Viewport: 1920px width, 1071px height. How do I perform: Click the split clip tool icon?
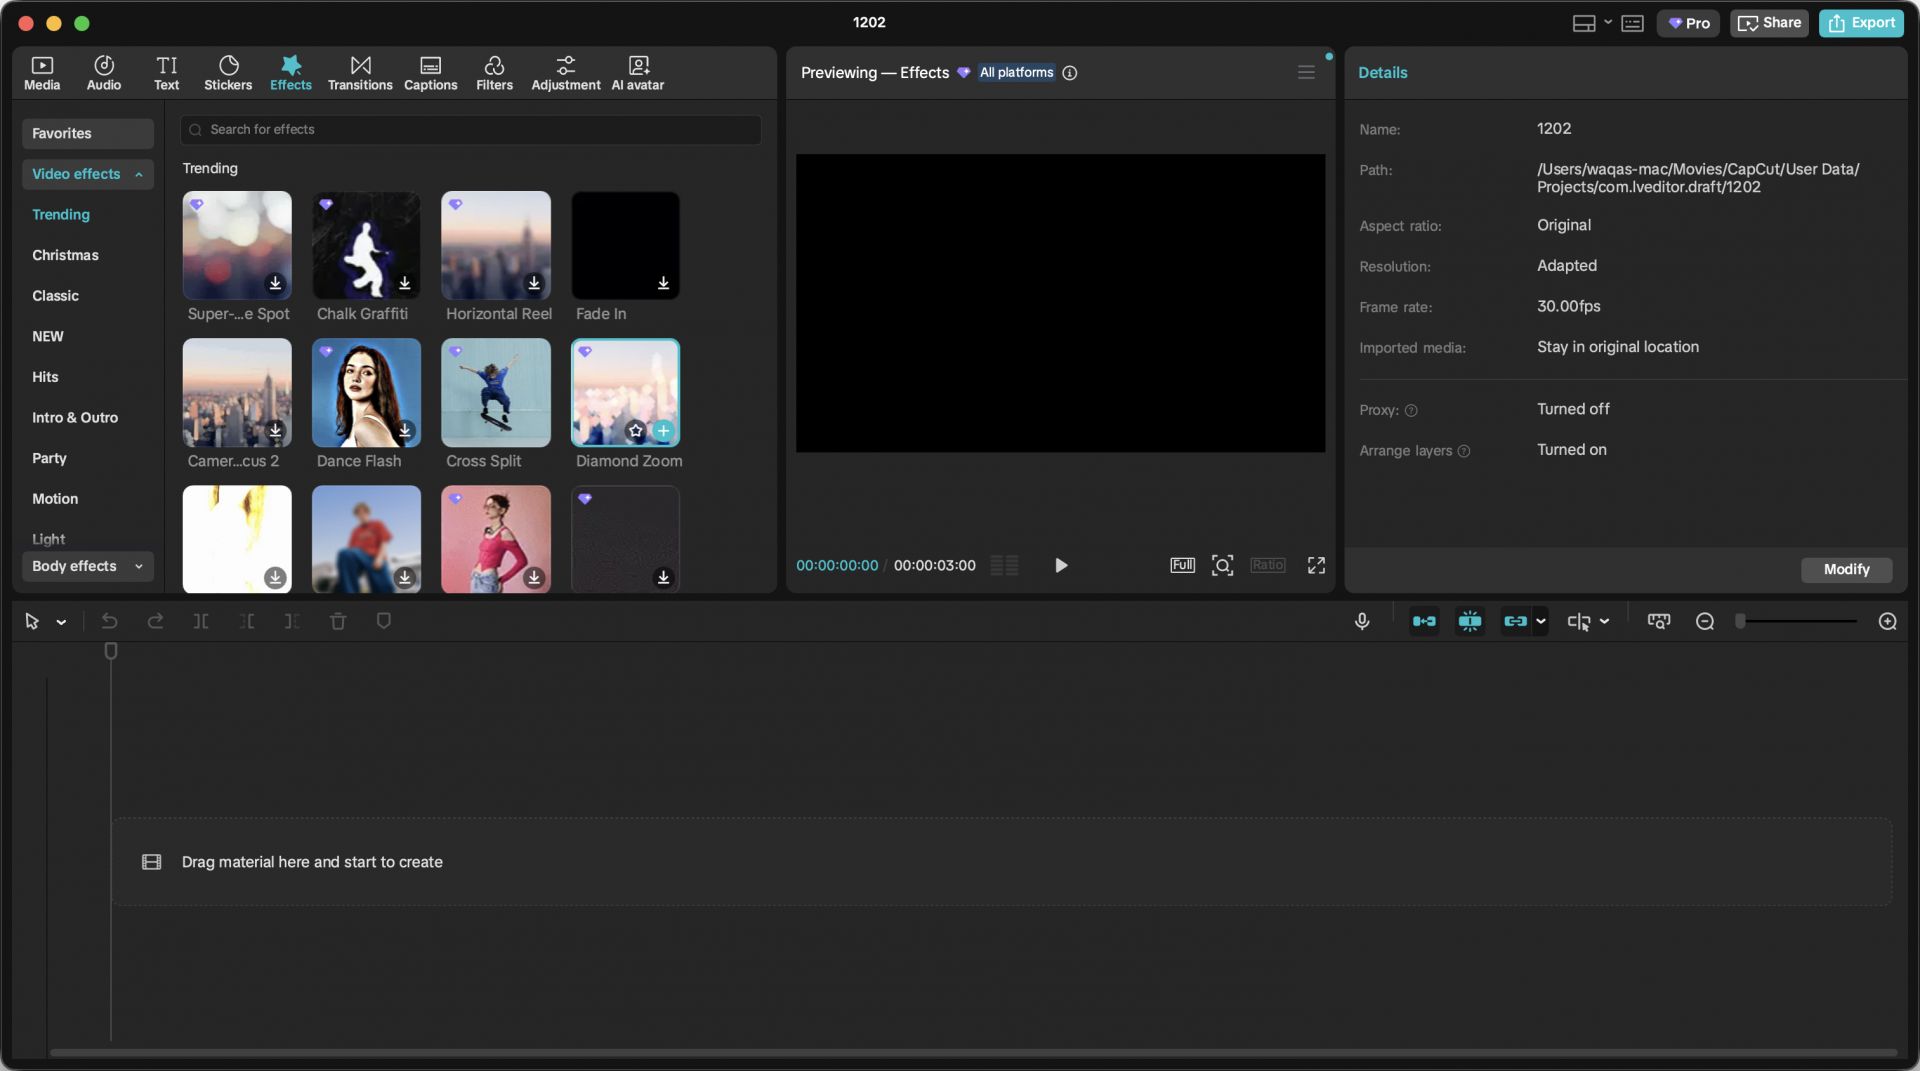[x=200, y=621]
